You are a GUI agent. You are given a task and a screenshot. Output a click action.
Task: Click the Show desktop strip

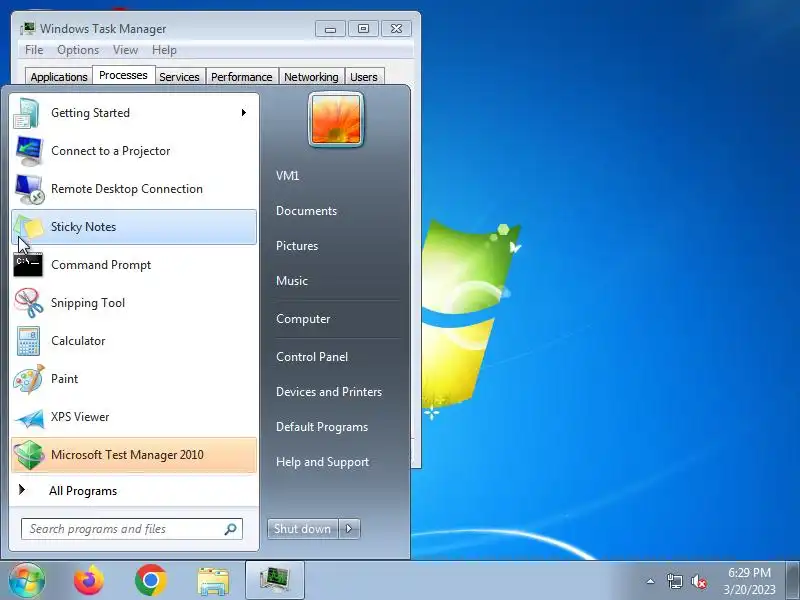pos(792,581)
